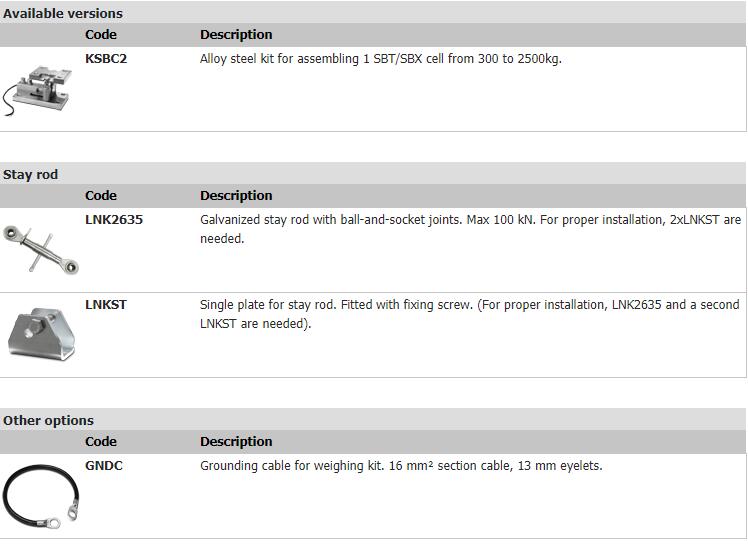Click Description column header under Available versions
This screenshot has width=748, height=547.
[x=236, y=34]
